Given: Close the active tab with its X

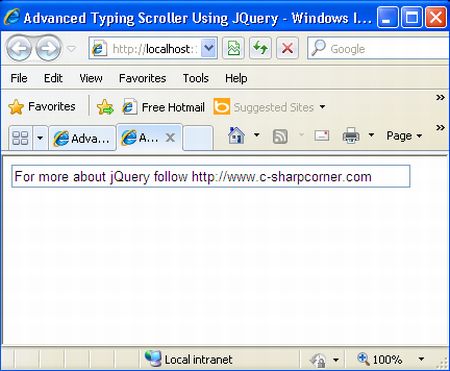Looking at the screenshot, I should pos(170,138).
